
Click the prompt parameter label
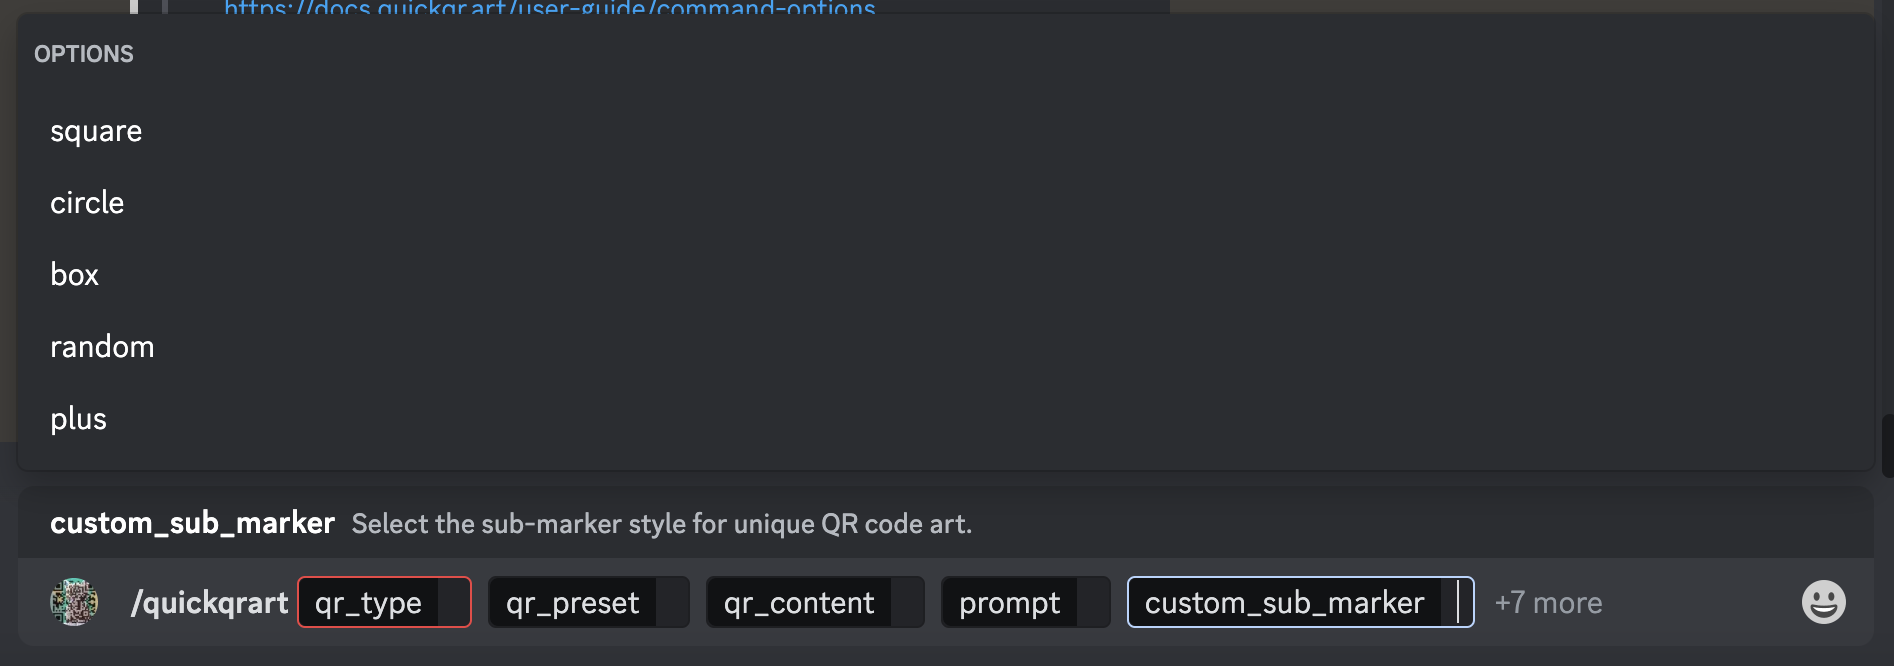click(1009, 602)
